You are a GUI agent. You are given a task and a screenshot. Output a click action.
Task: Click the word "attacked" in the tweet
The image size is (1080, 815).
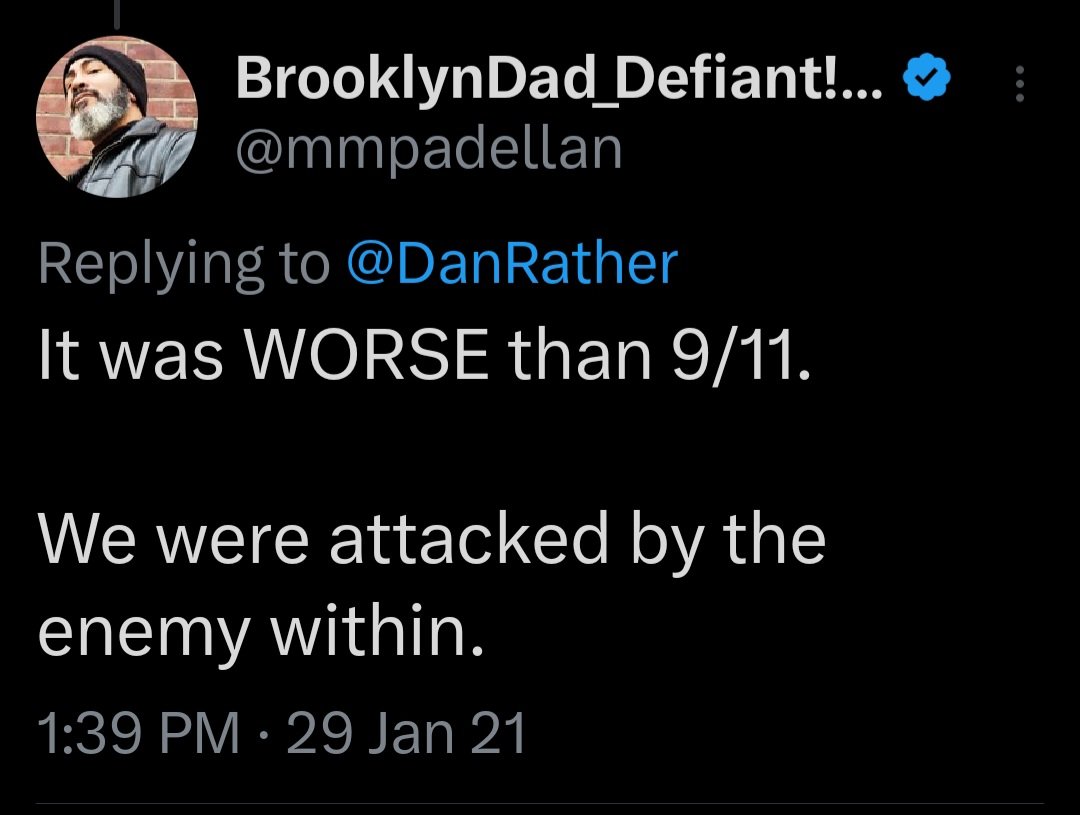point(469,539)
